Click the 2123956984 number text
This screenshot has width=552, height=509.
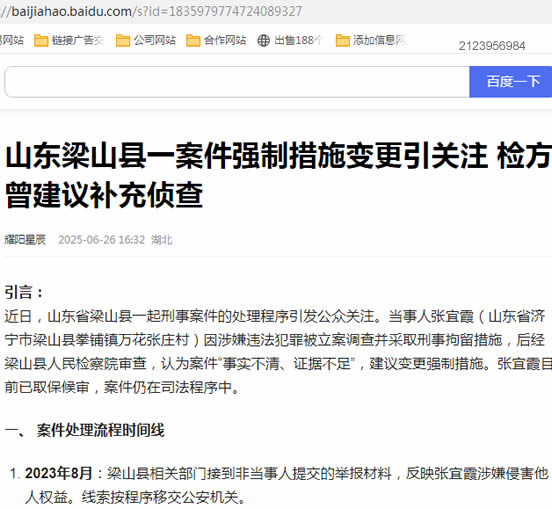[492, 46]
